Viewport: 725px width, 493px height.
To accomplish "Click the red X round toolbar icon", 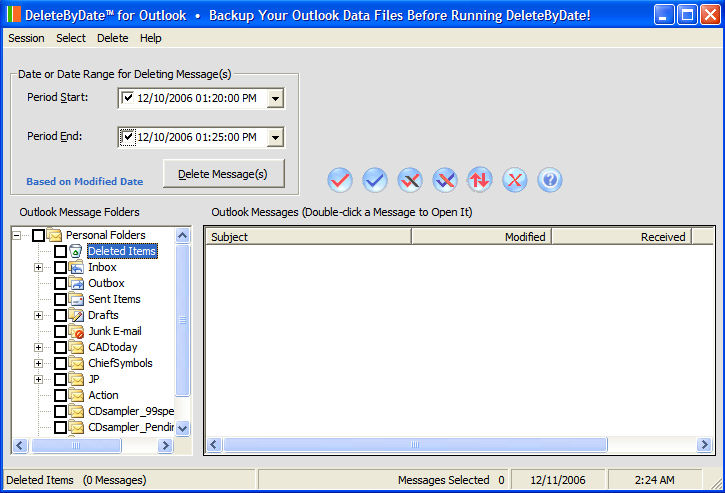I will click(515, 180).
